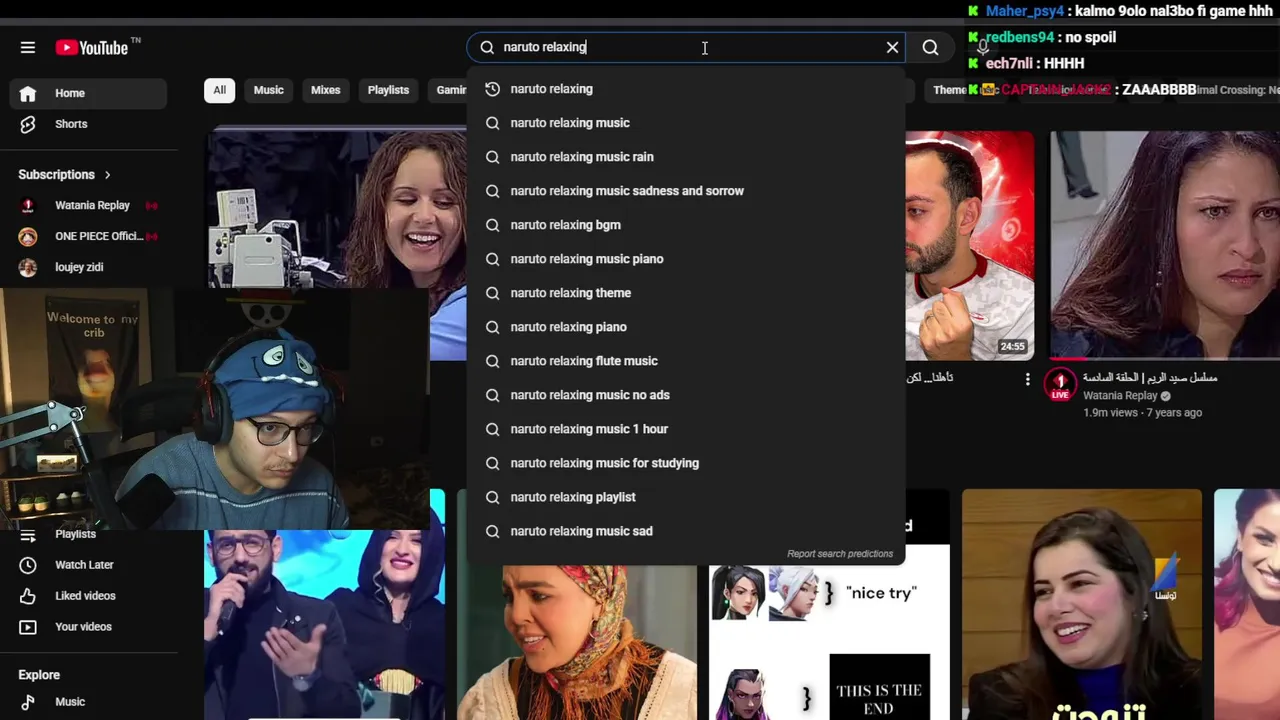
Task: Choose 'naruto relaxing music 1 hour' suggestion
Action: (685, 429)
